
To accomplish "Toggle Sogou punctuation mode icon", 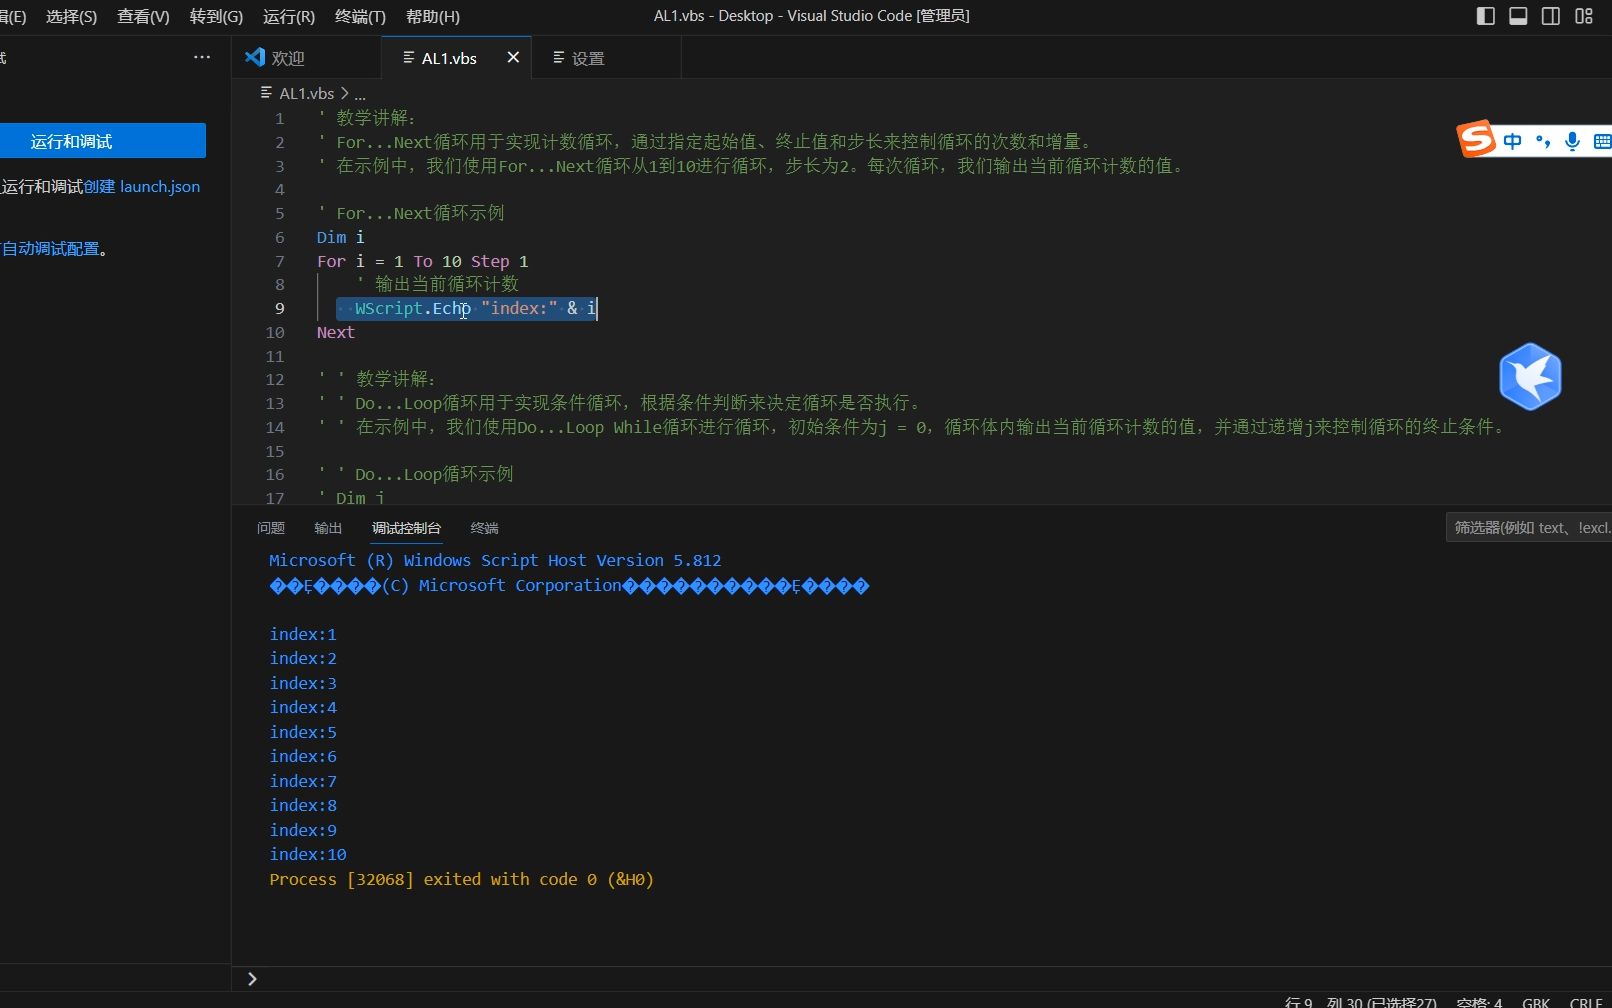I will (1542, 141).
